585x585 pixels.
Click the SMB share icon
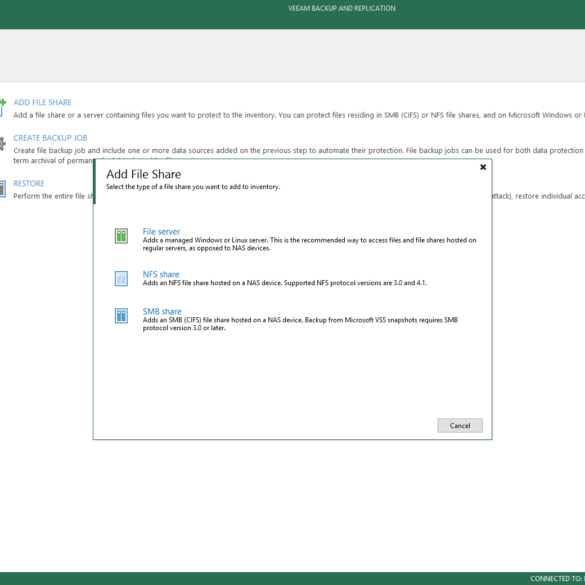click(121, 316)
